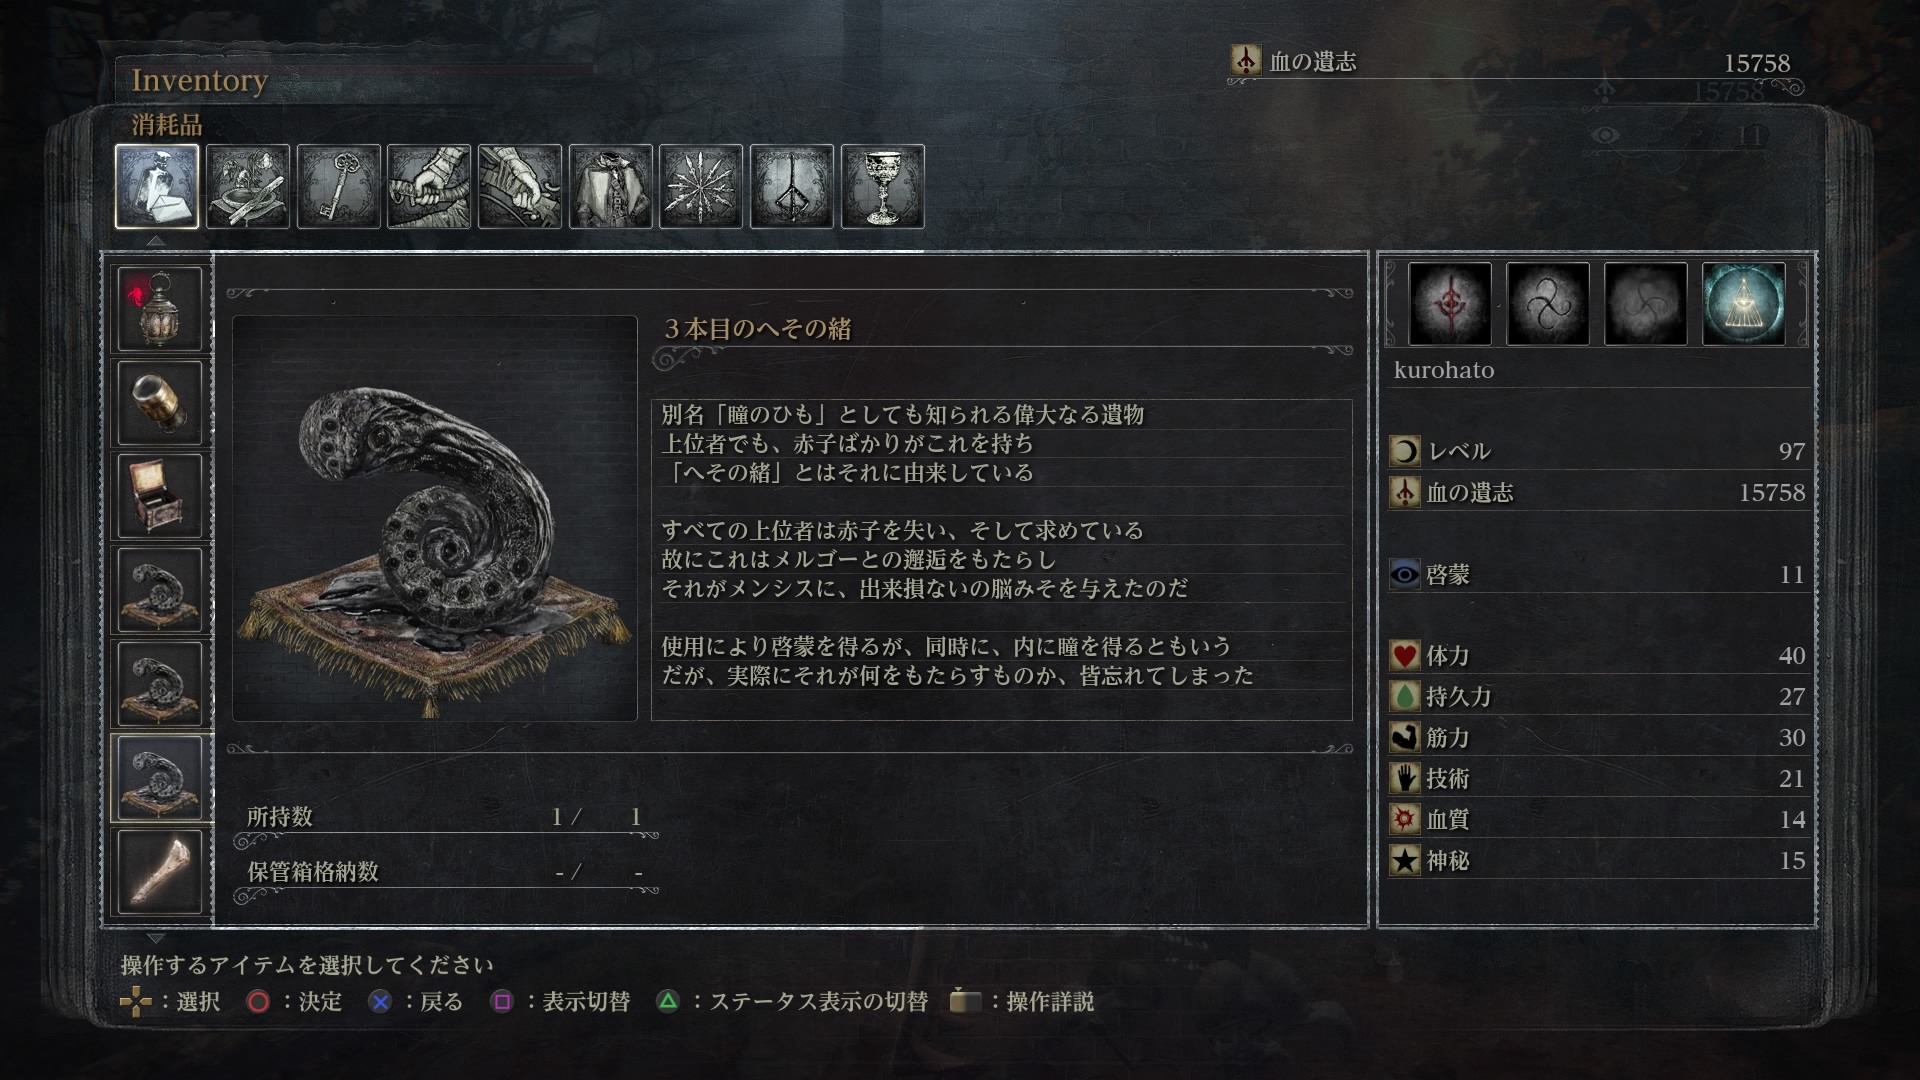The width and height of the screenshot is (1920, 1080).
Task: Select the tiny music box item
Action: point(160,496)
